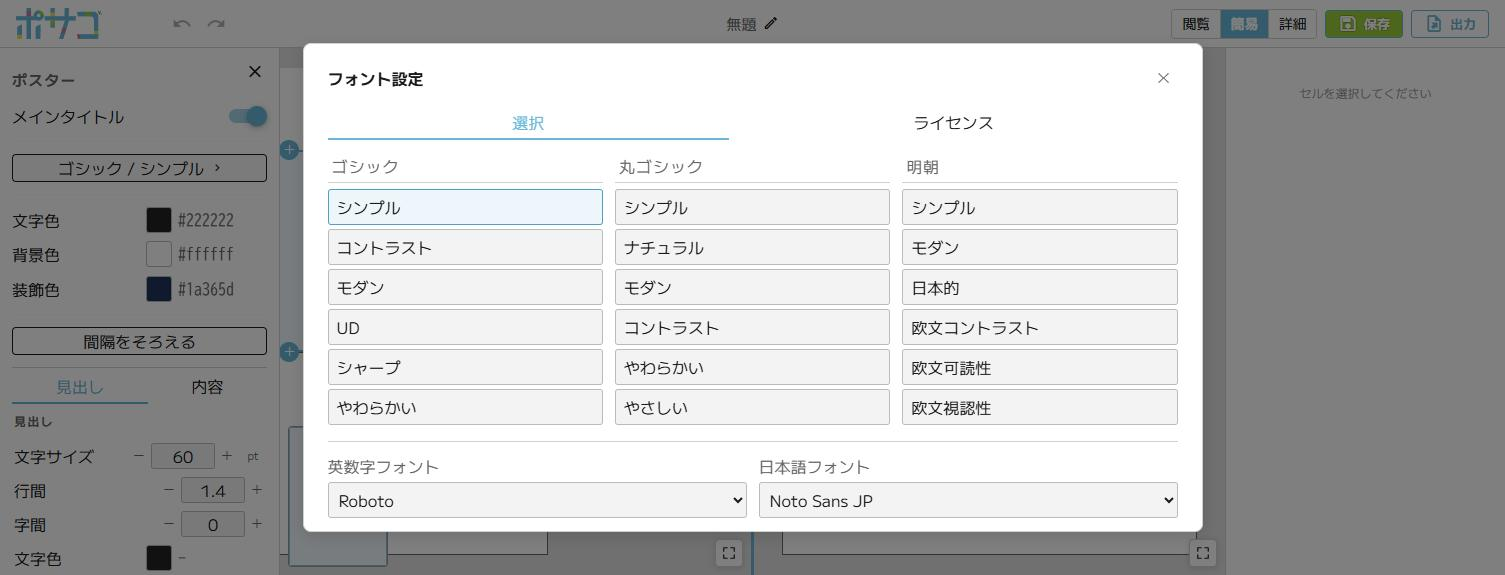Close the フォント設定 dialog with the X
This screenshot has width=1505, height=575.
pyautogui.click(x=1163, y=78)
